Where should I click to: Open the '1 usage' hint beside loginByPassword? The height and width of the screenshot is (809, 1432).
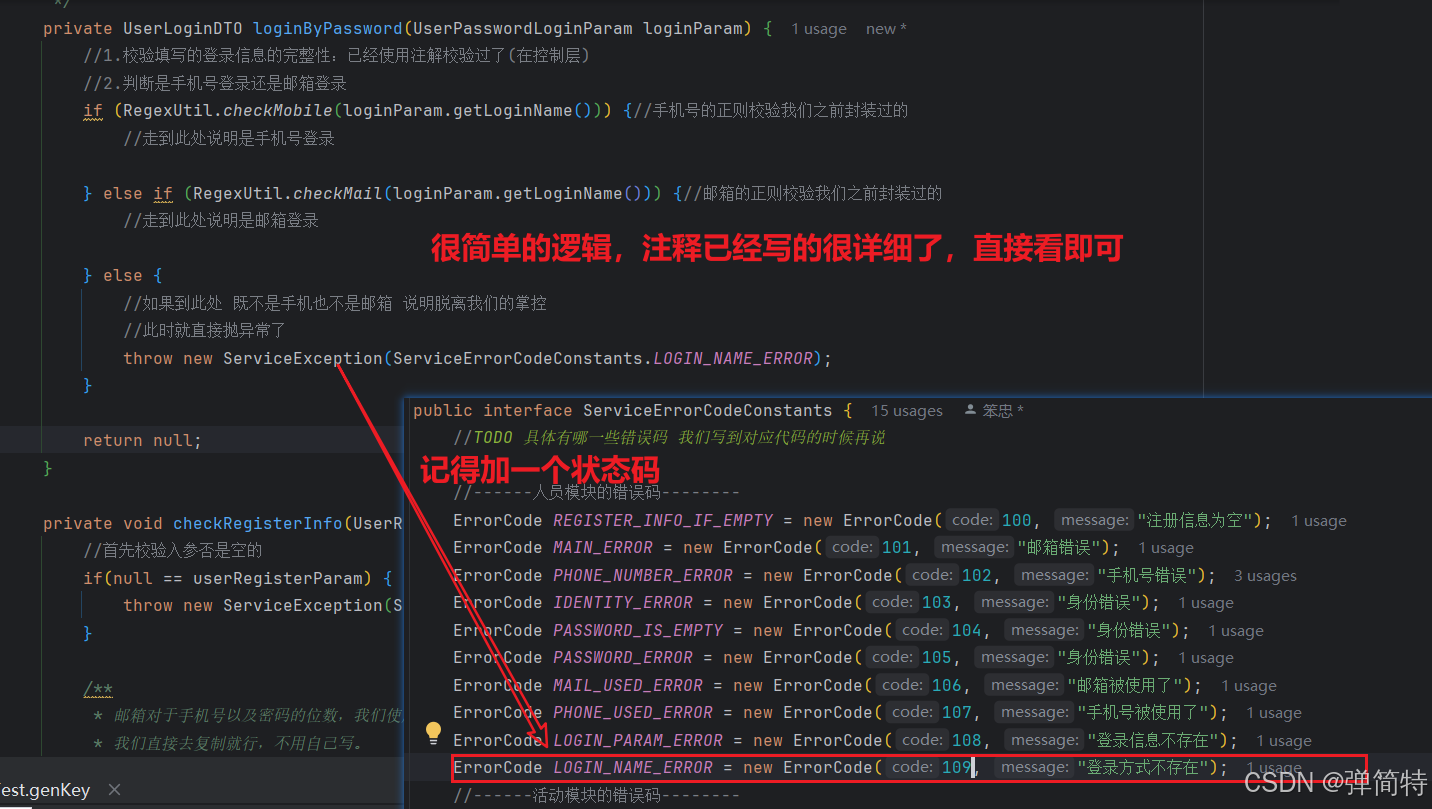click(819, 29)
